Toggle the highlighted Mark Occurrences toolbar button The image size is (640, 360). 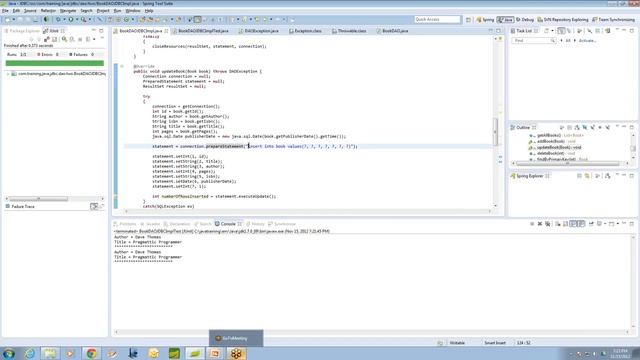click(198, 19)
